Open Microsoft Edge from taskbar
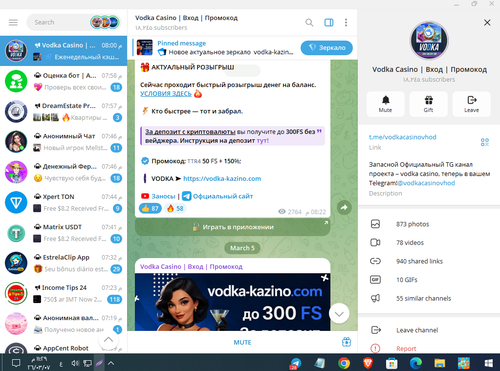 [x=416, y=363]
